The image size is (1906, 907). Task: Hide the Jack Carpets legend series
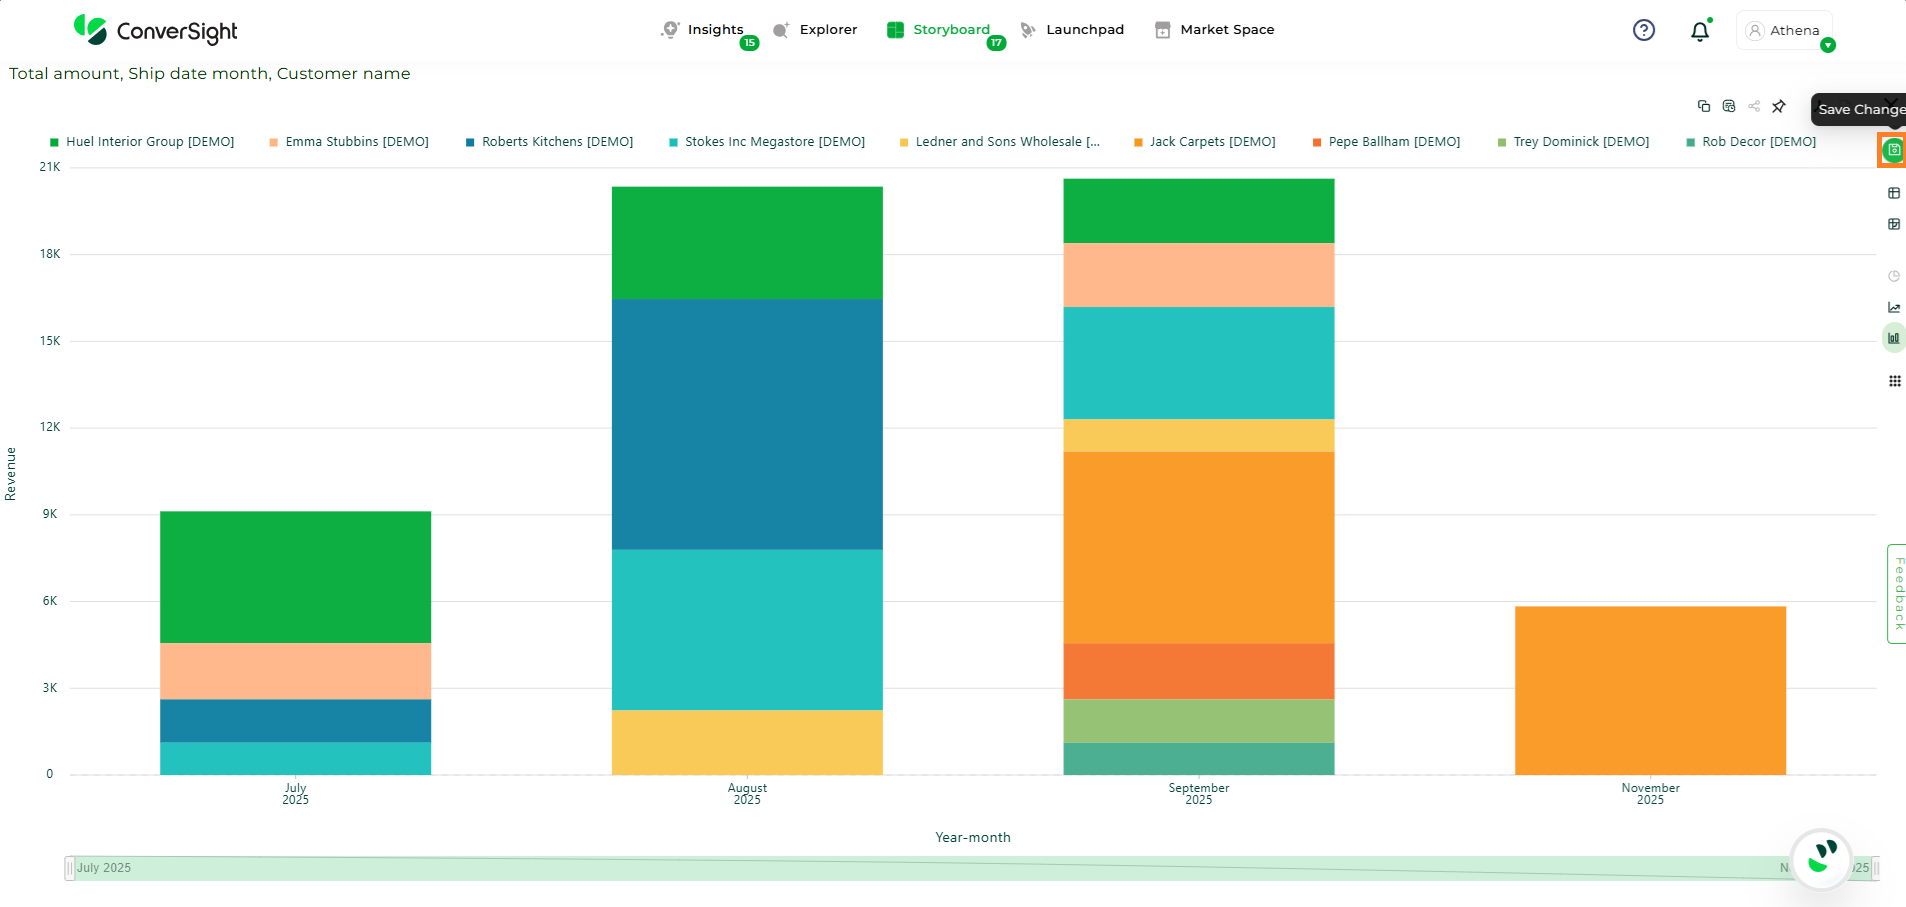click(1204, 142)
